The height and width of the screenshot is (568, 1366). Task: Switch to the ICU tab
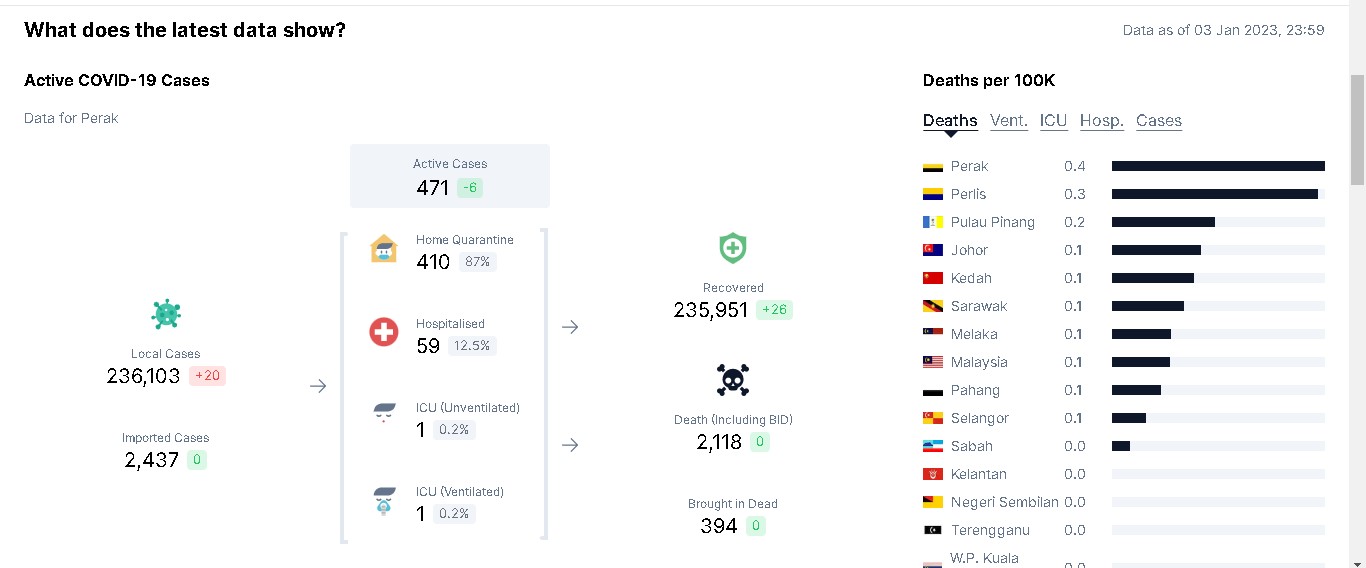click(x=1053, y=120)
